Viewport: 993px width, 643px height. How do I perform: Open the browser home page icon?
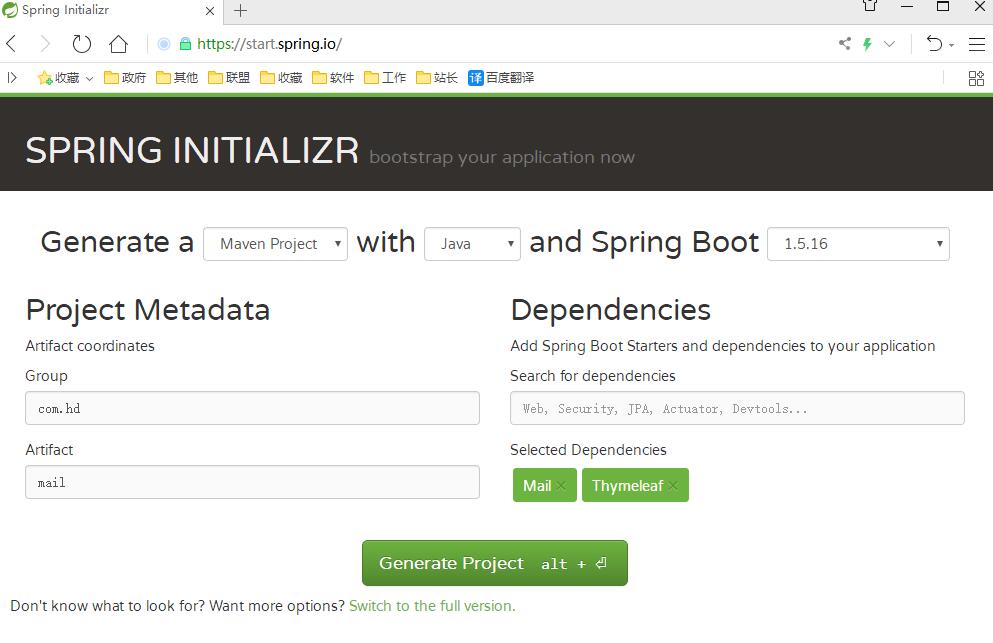click(x=118, y=44)
